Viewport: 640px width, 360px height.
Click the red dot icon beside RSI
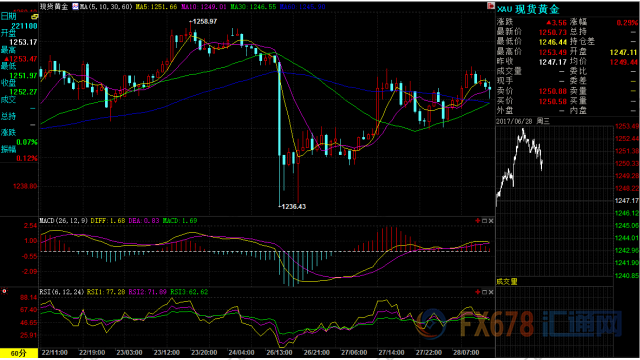click(4, 291)
